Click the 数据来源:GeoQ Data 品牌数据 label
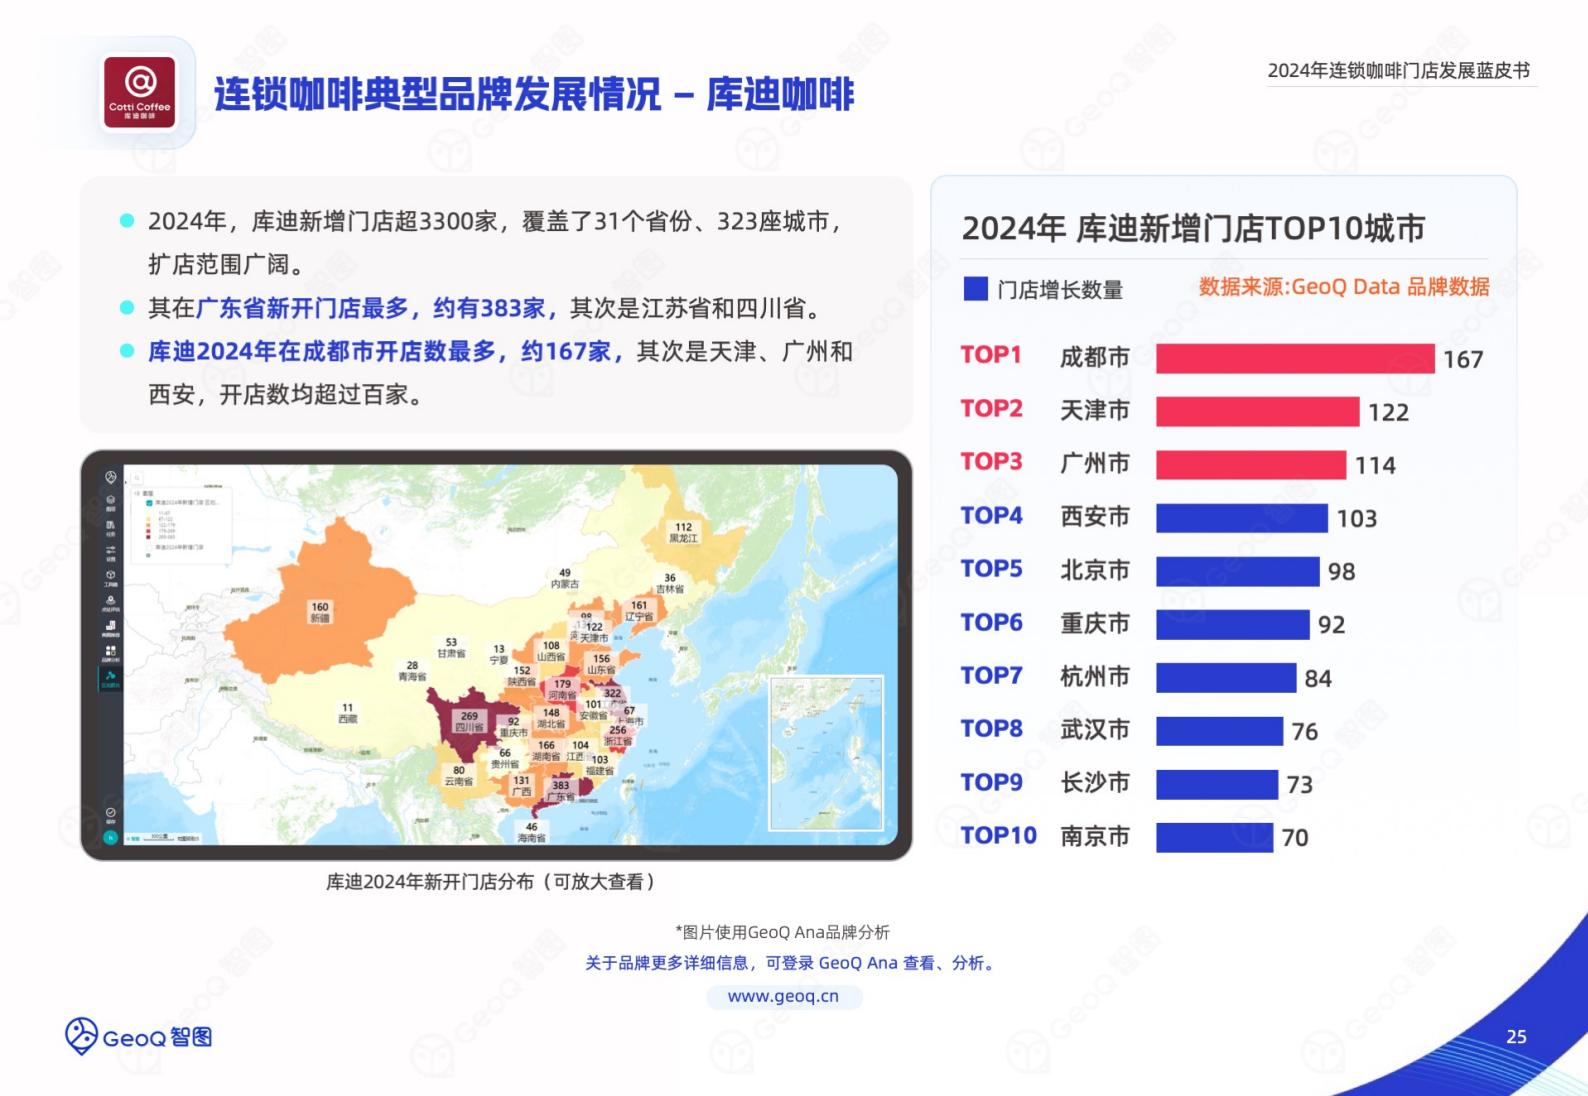This screenshot has width=1588, height=1096. coord(1344,287)
